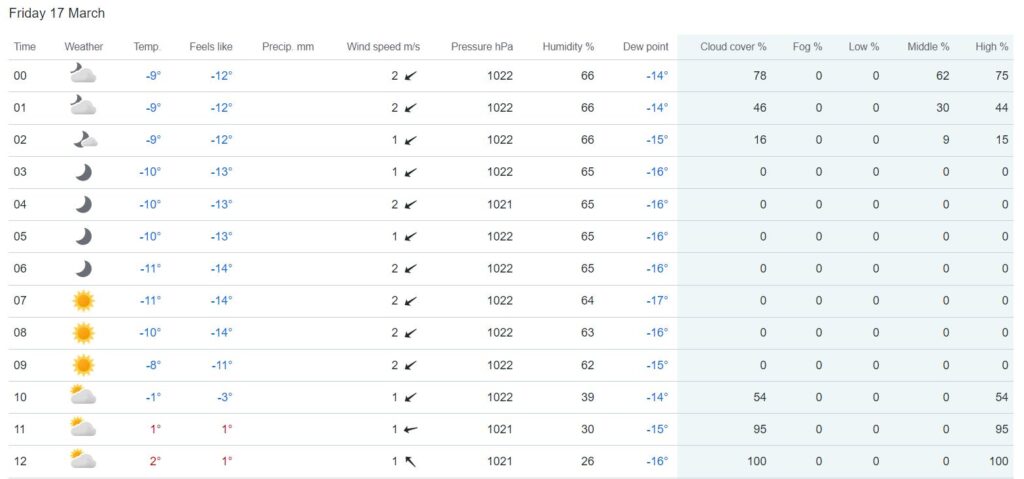Screen dimensions: 1024x479
Task: Click the Dew point column header
Action: tap(645, 47)
